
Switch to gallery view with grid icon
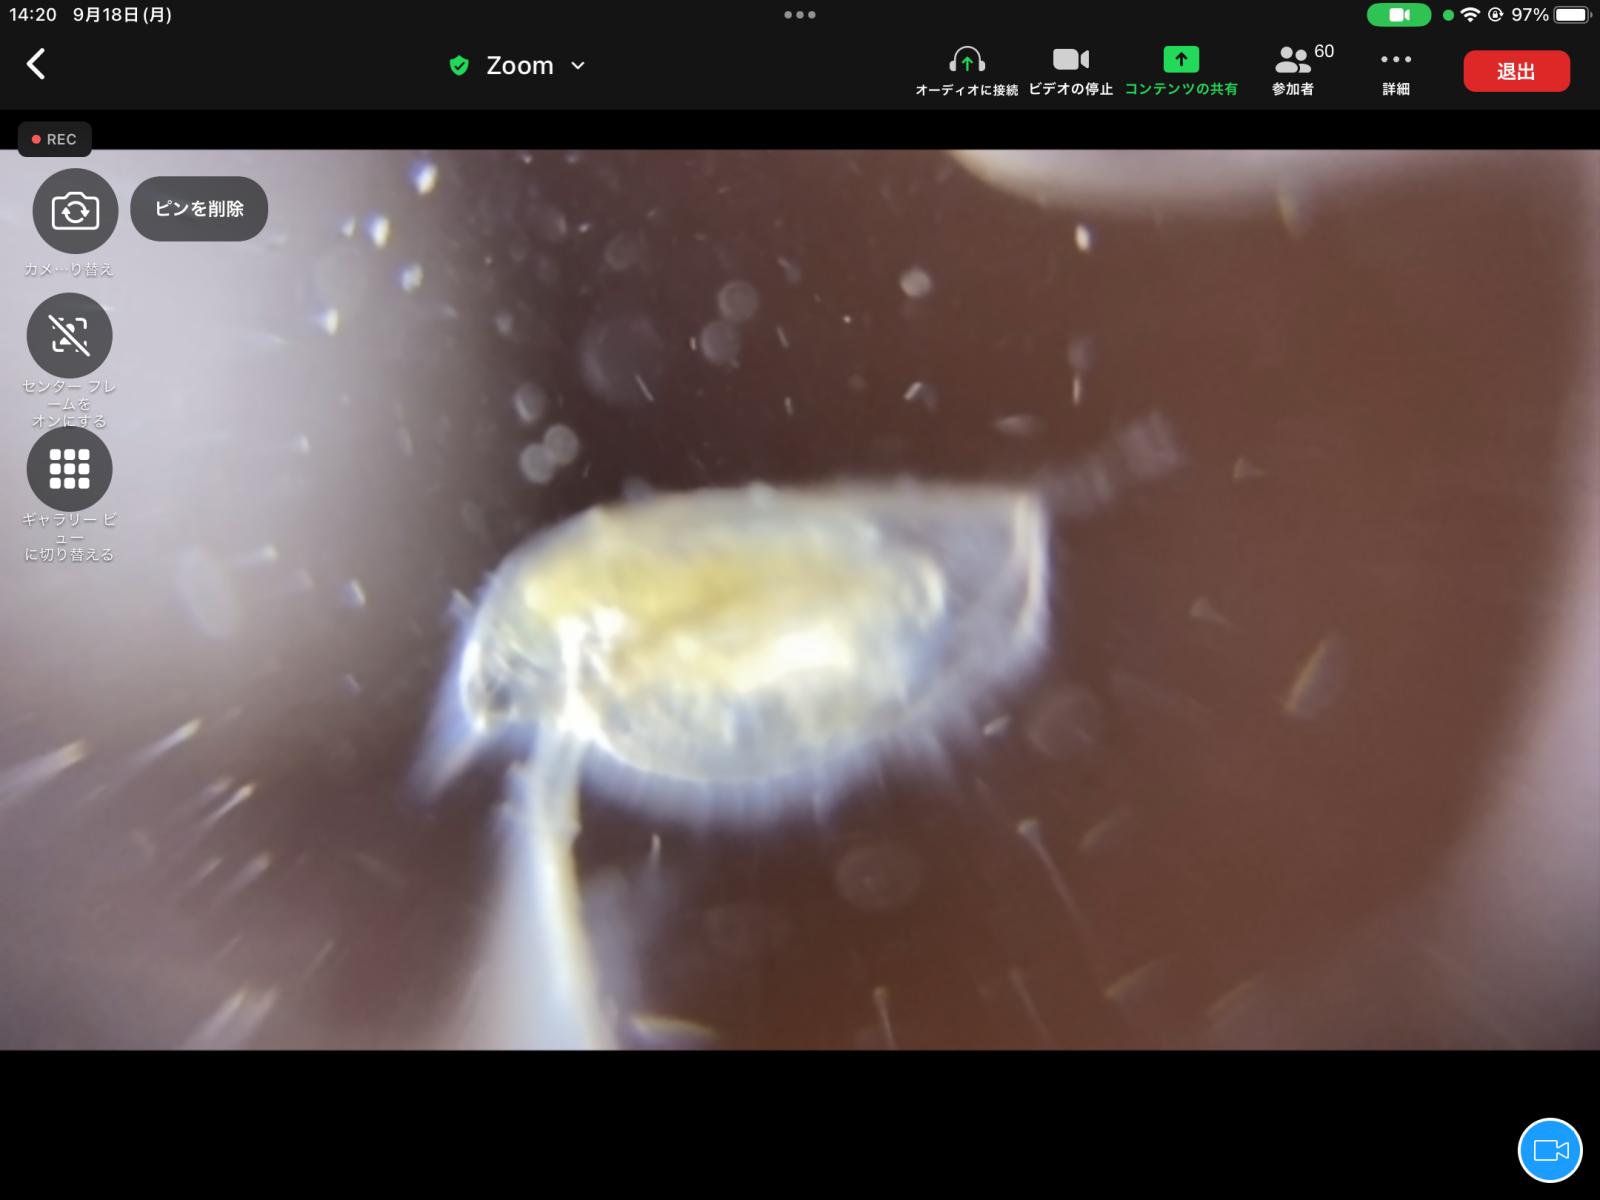point(70,469)
